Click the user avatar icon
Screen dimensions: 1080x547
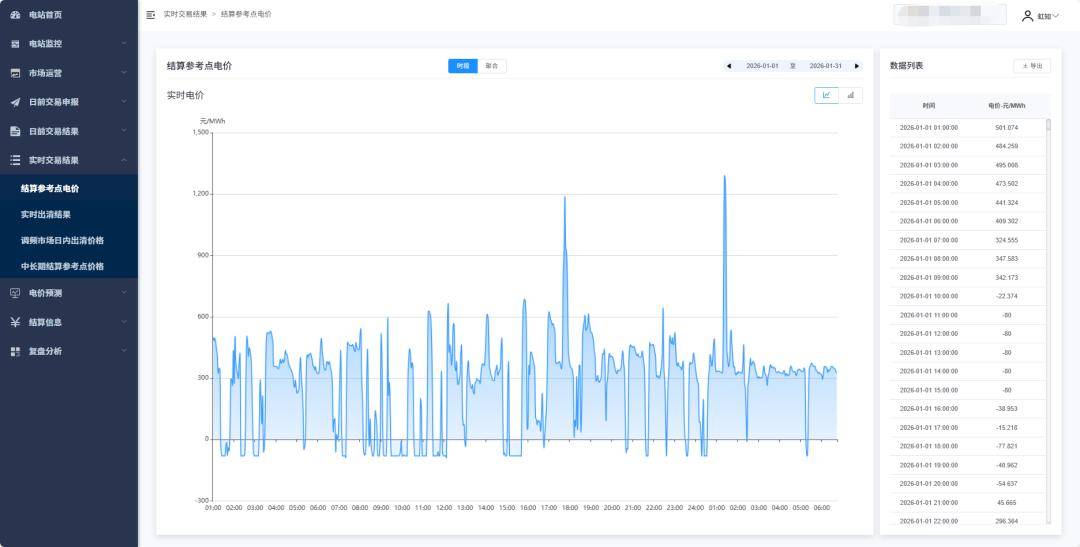1027,16
